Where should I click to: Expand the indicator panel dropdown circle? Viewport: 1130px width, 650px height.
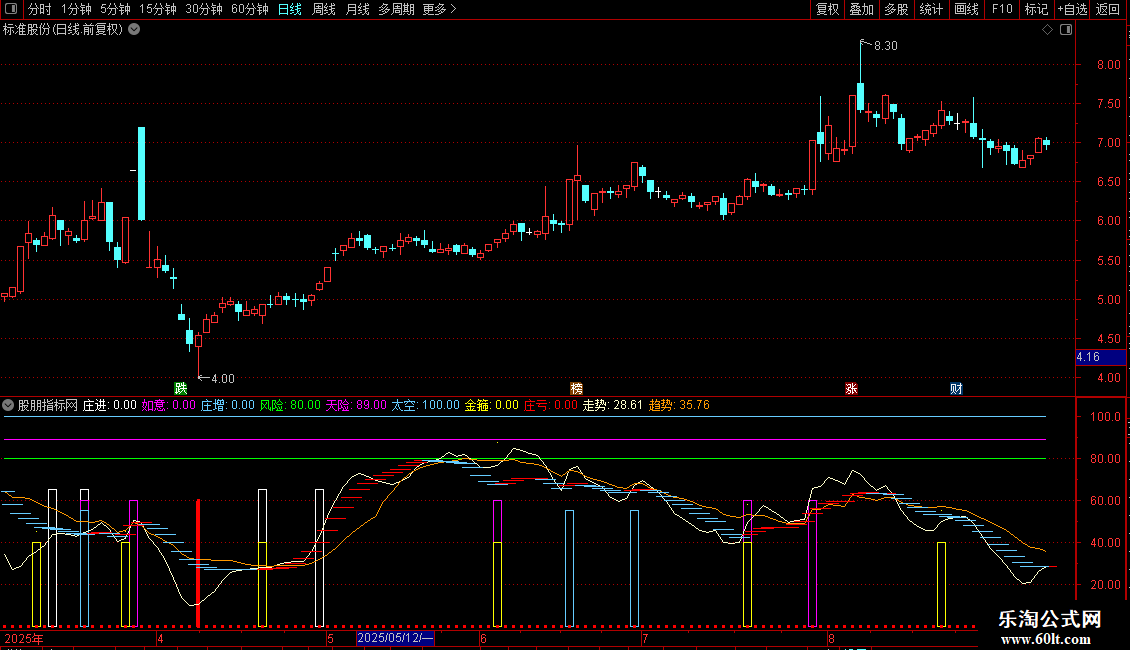8,405
